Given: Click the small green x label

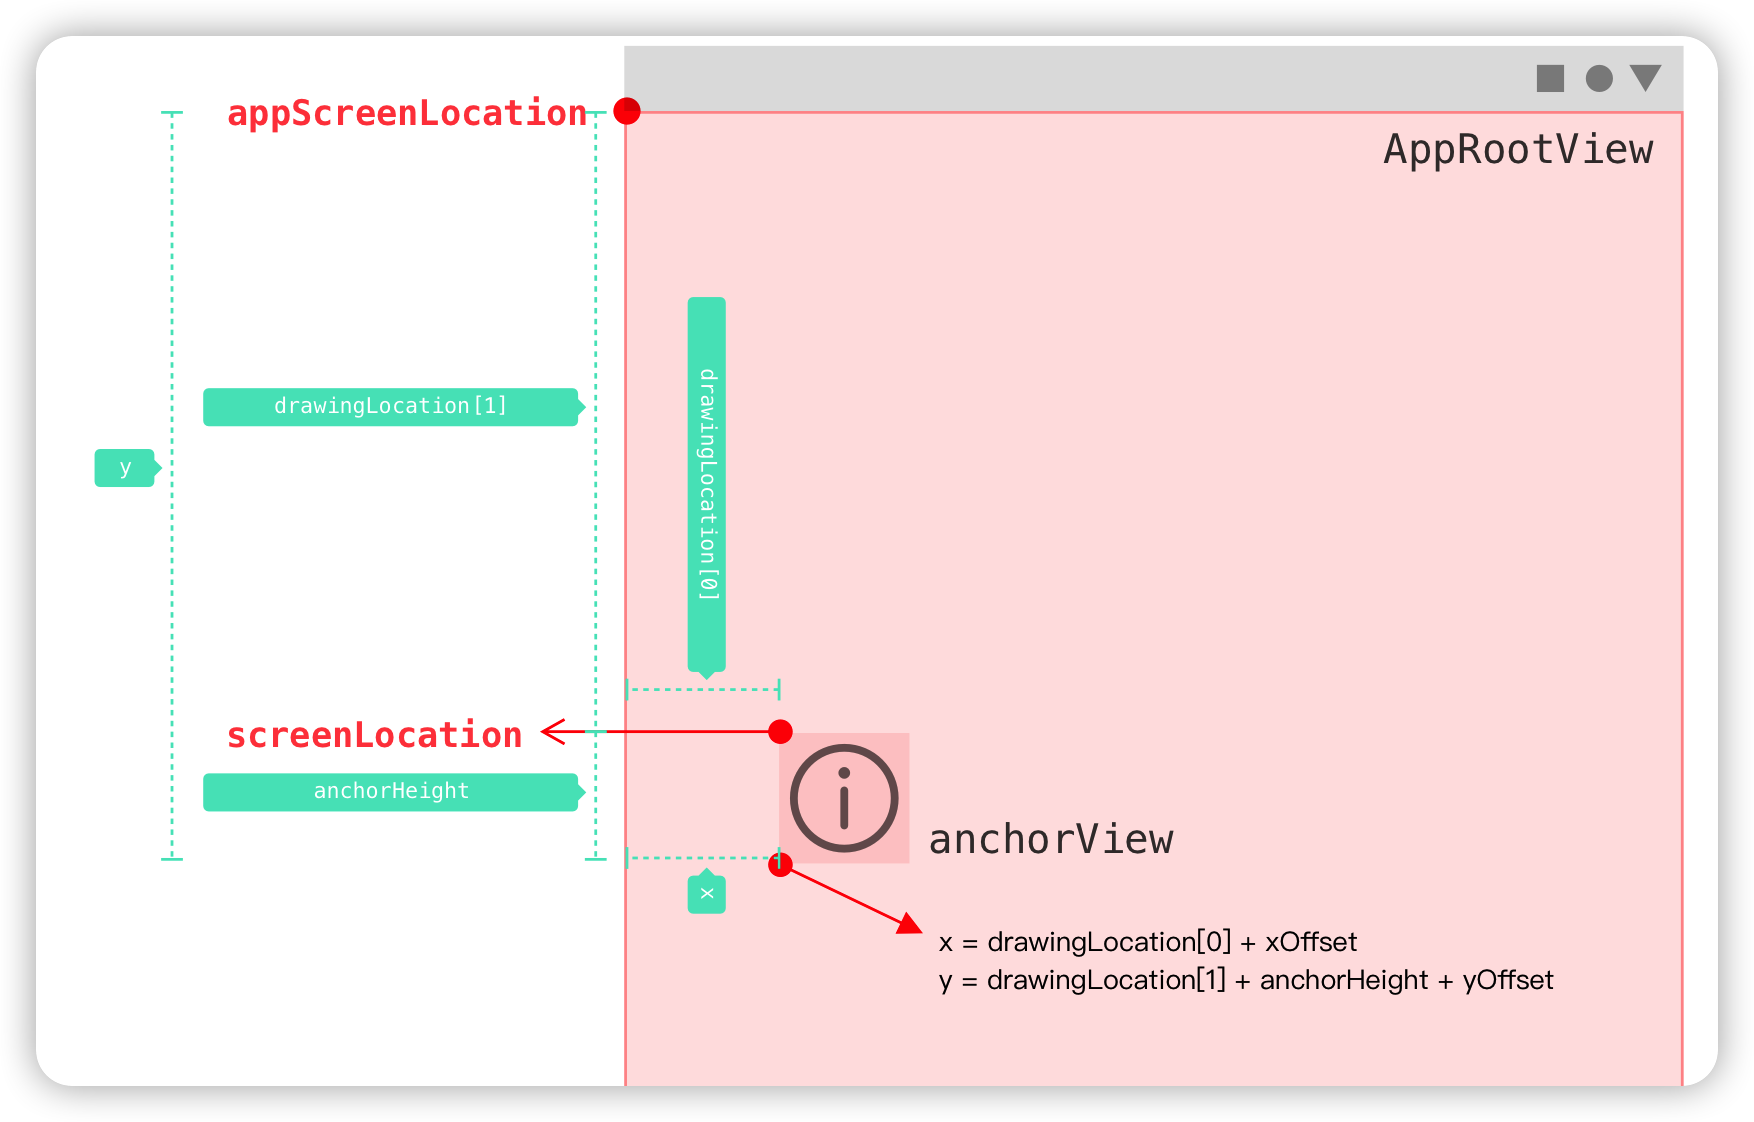Looking at the screenshot, I should pyautogui.click(x=707, y=892).
